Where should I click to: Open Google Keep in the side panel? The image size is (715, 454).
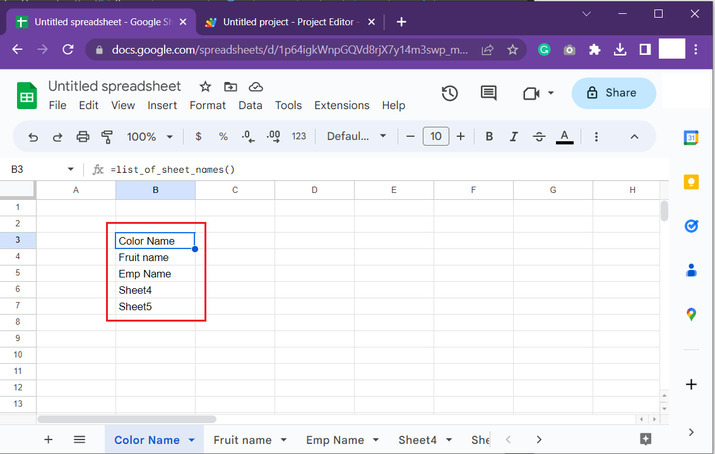click(x=691, y=181)
